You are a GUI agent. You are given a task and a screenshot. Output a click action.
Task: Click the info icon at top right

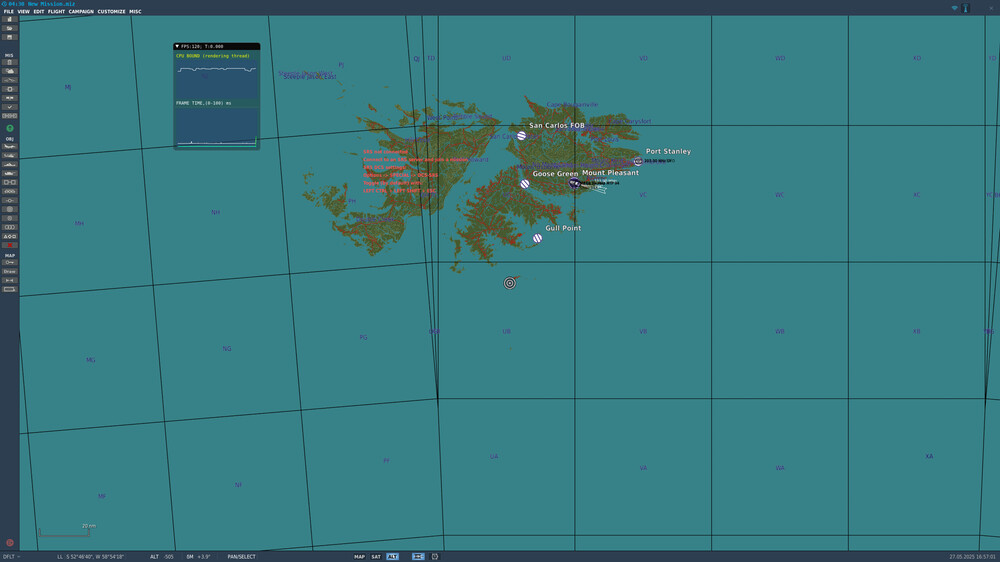966,8
